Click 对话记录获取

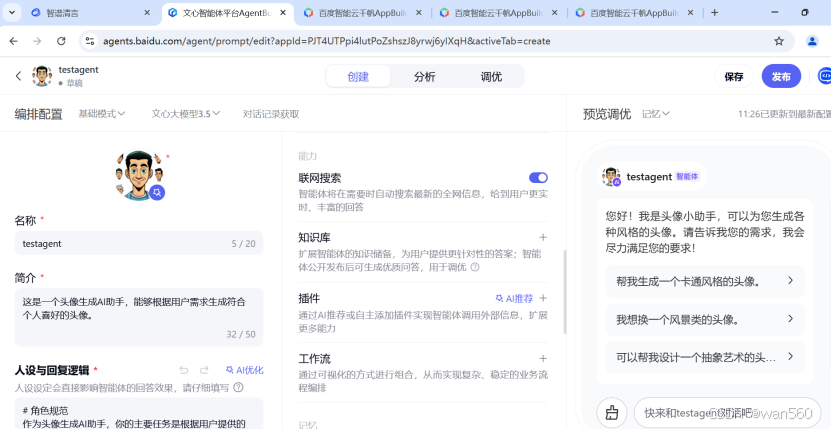(271, 113)
